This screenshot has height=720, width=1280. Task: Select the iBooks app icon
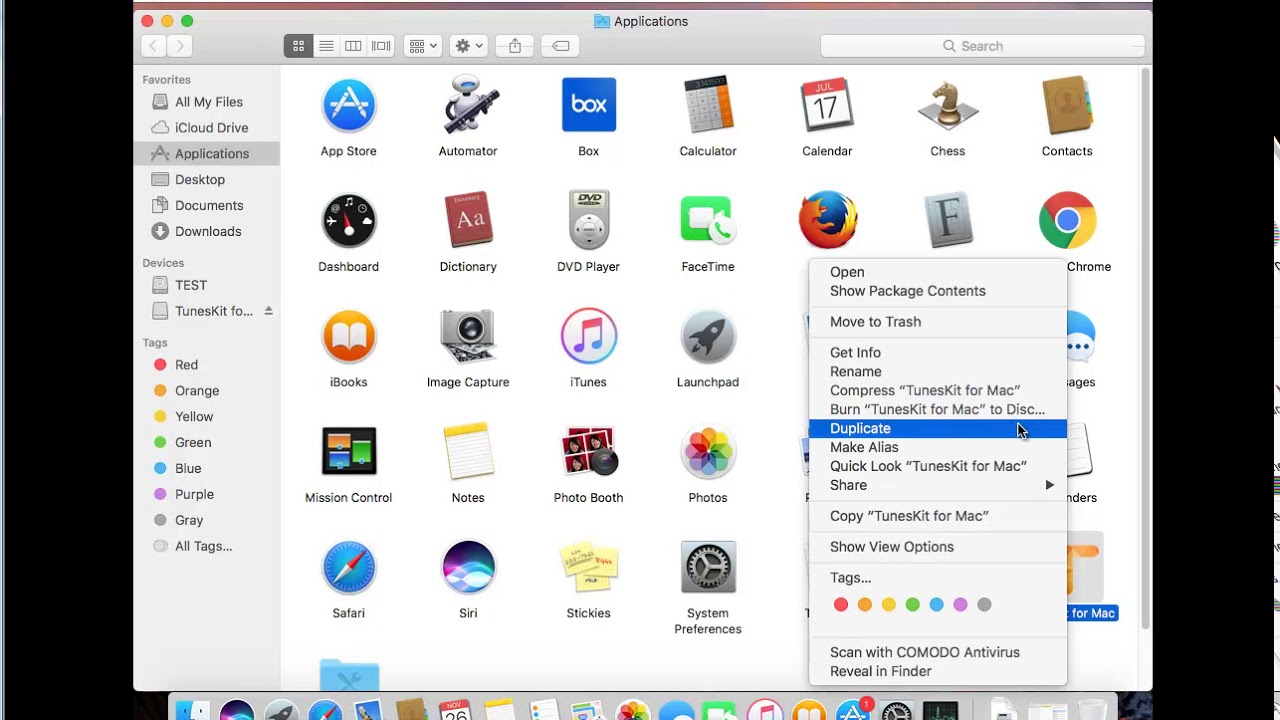point(348,336)
